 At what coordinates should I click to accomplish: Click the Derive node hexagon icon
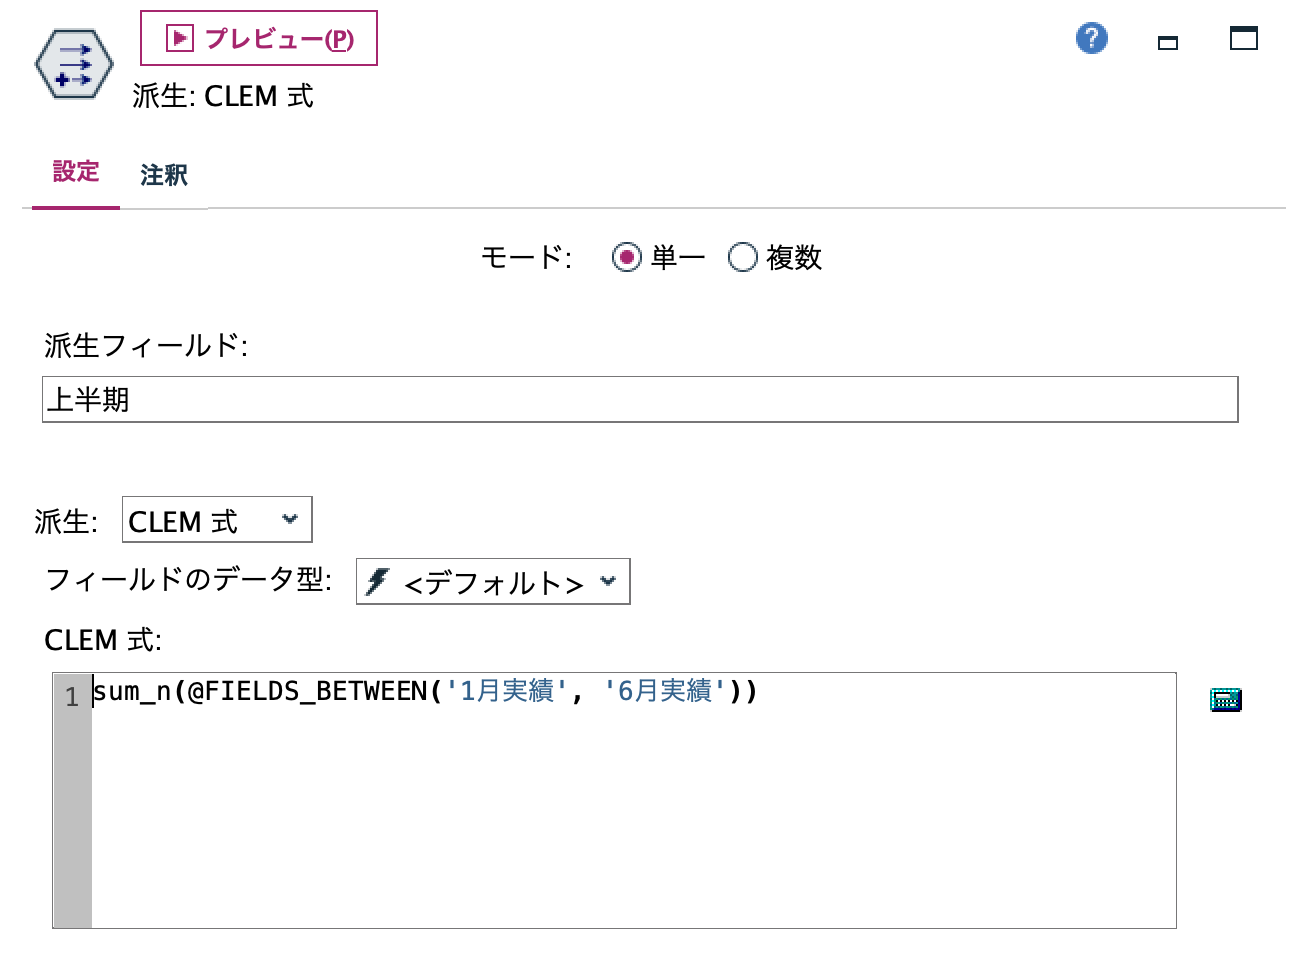pyautogui.click(x=74, y=63)
